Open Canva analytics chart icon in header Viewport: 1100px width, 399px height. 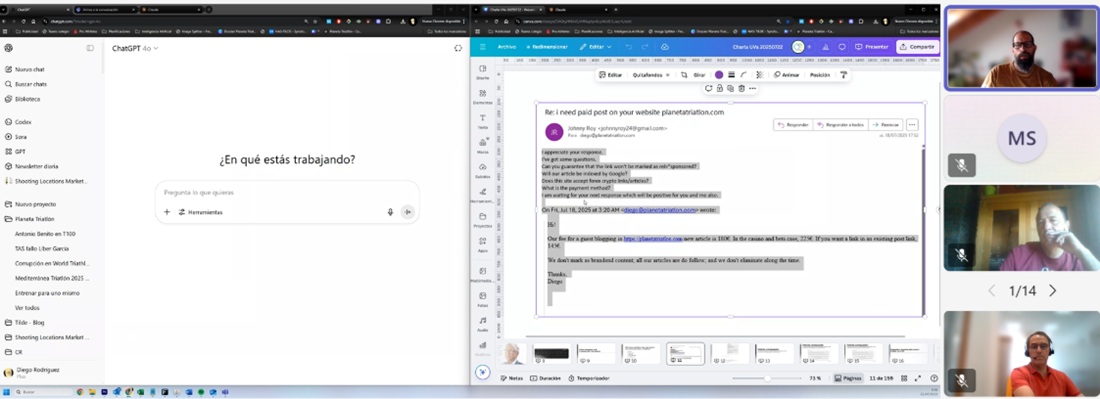point(825,47)
